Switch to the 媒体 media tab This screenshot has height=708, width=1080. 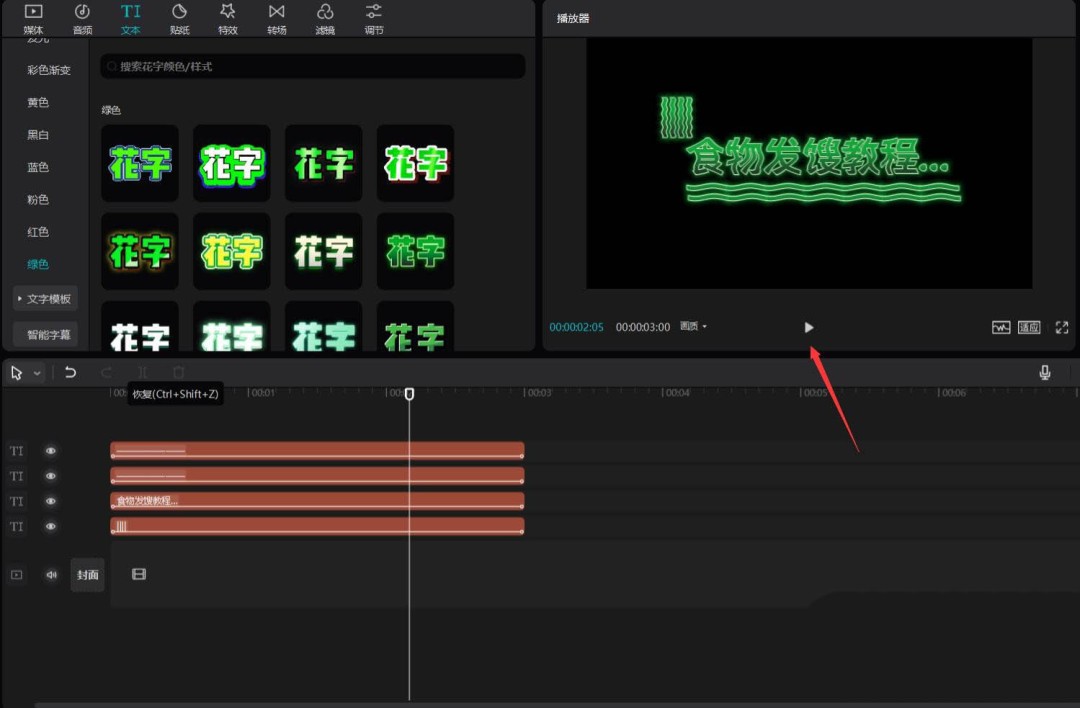tap(34, 18)
